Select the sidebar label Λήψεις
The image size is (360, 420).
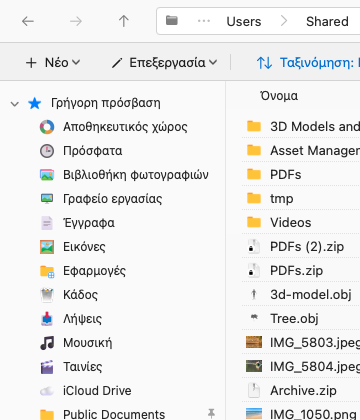point(82,319)
